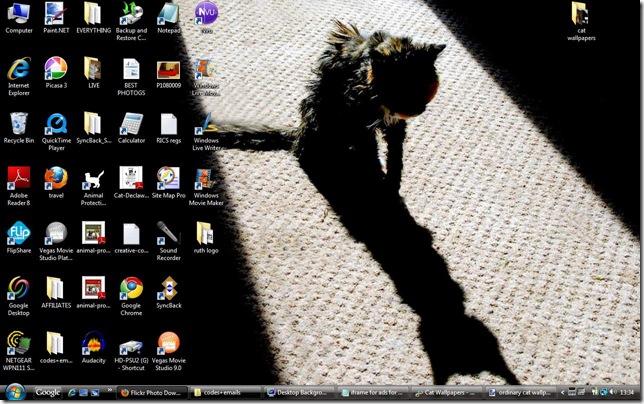Open the cat wallpapers folder
Screen dimensions: 644x404
[581, 21]
